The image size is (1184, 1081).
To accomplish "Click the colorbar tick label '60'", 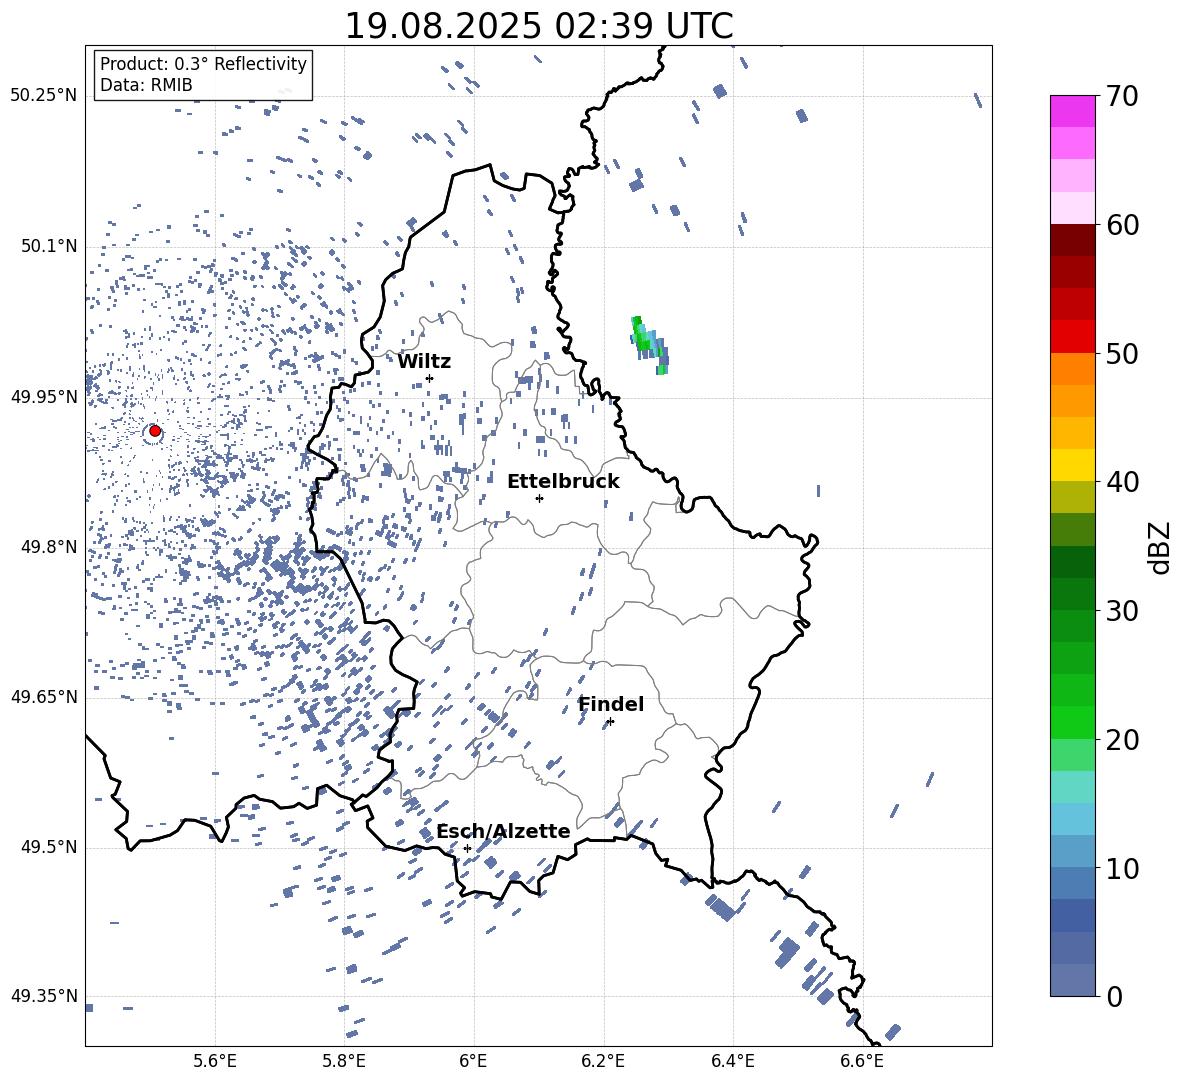I will [x=1122, y=225].
